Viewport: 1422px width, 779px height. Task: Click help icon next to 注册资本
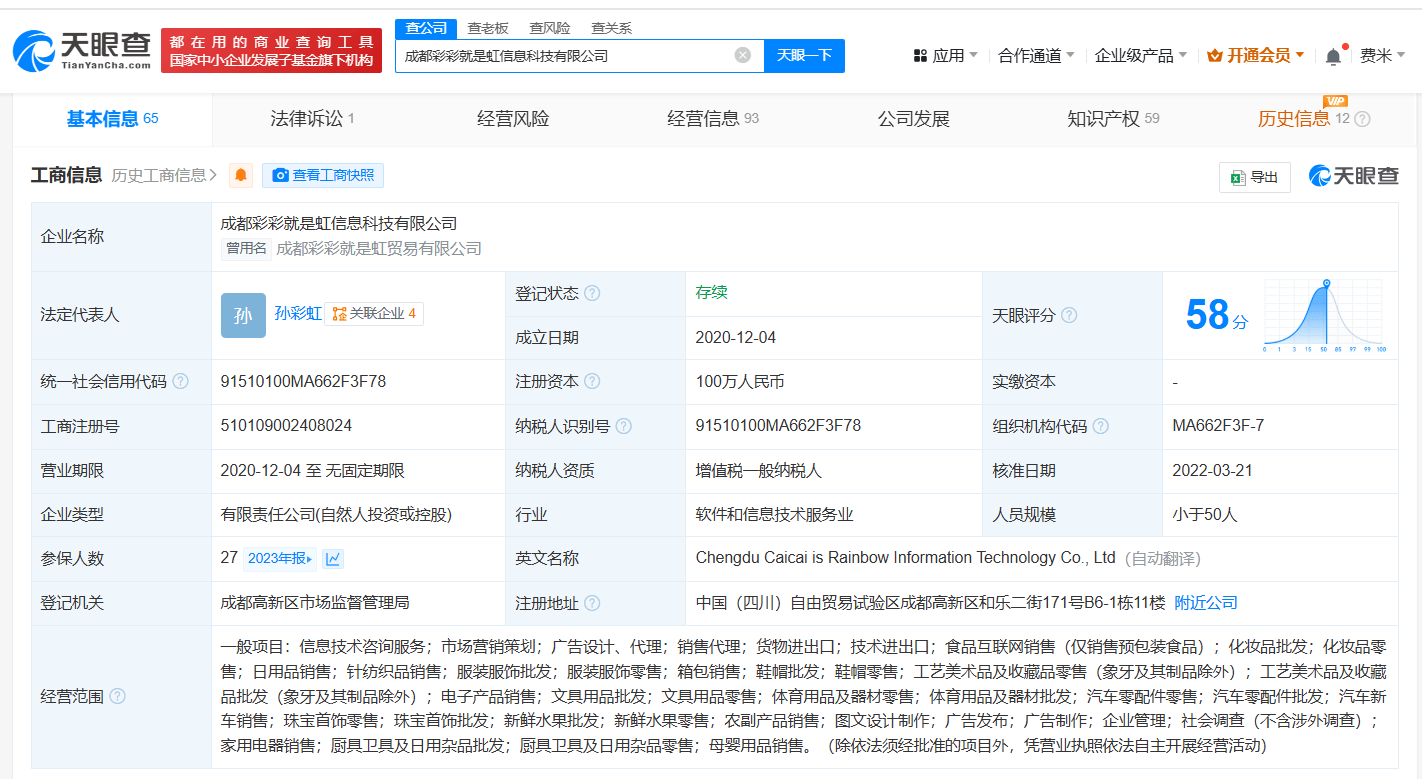592,382
